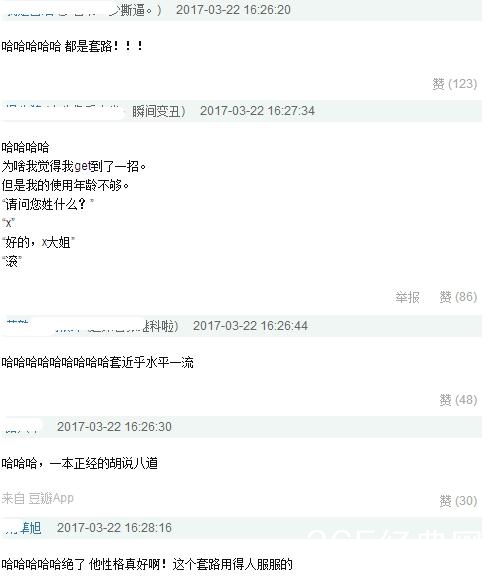Image resolution: width=492 pixels, height=584 pixels.
Task: Click the 16:28:16 comment timestamp
Action: (x=114, y=528)
